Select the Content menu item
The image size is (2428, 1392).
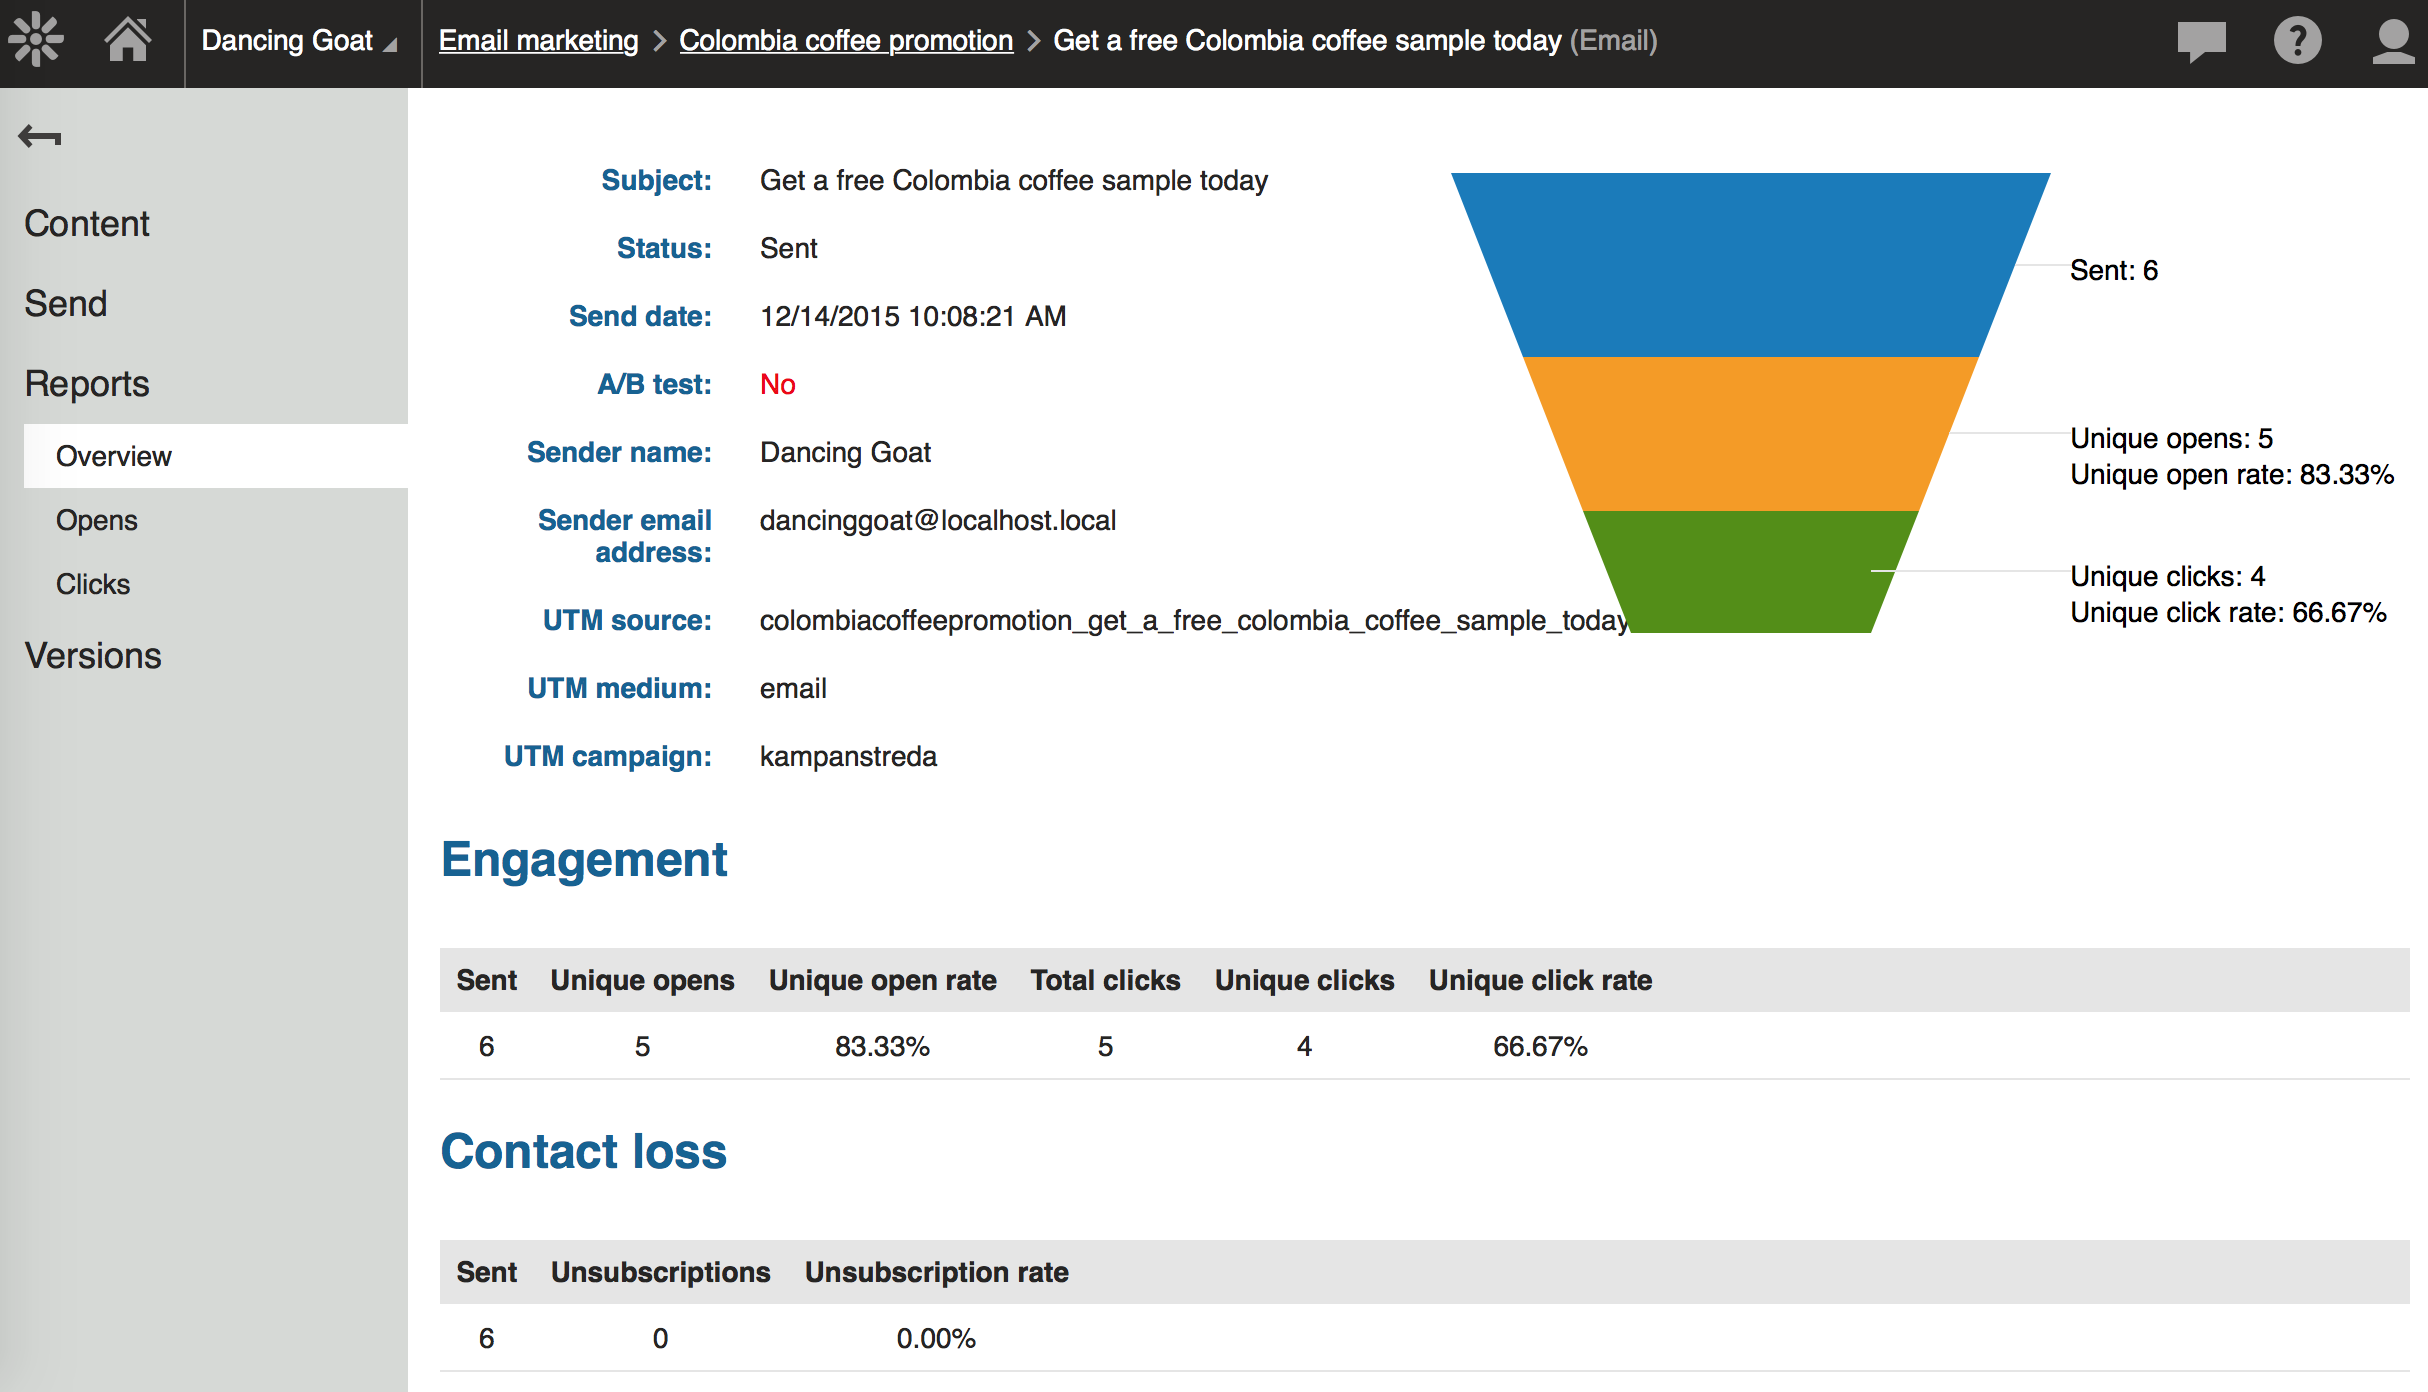pyautogui.click(x=87, y=223)
